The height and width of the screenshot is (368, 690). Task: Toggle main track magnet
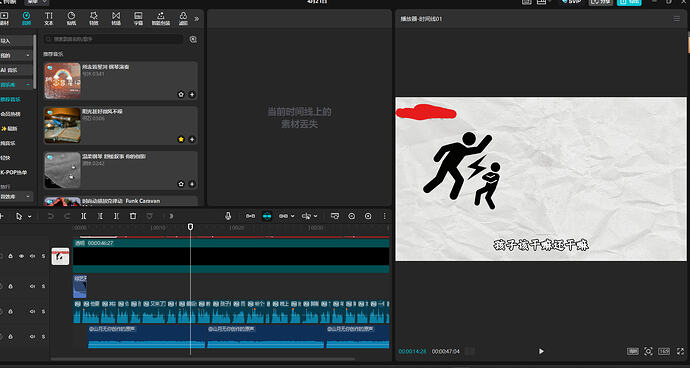click(250, 216)
